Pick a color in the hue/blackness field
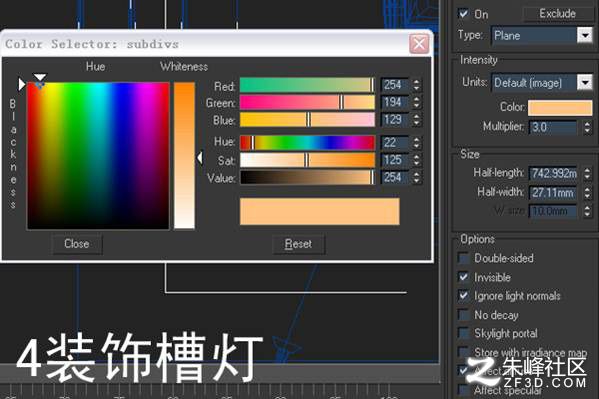This screenshot has height=399, width=599. 98,156
